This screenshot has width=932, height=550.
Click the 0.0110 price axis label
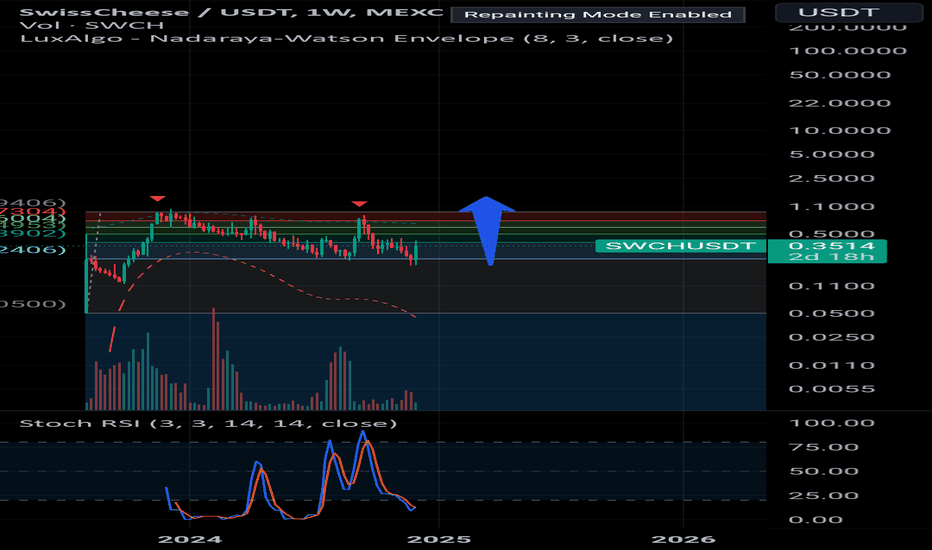point(832,365)
